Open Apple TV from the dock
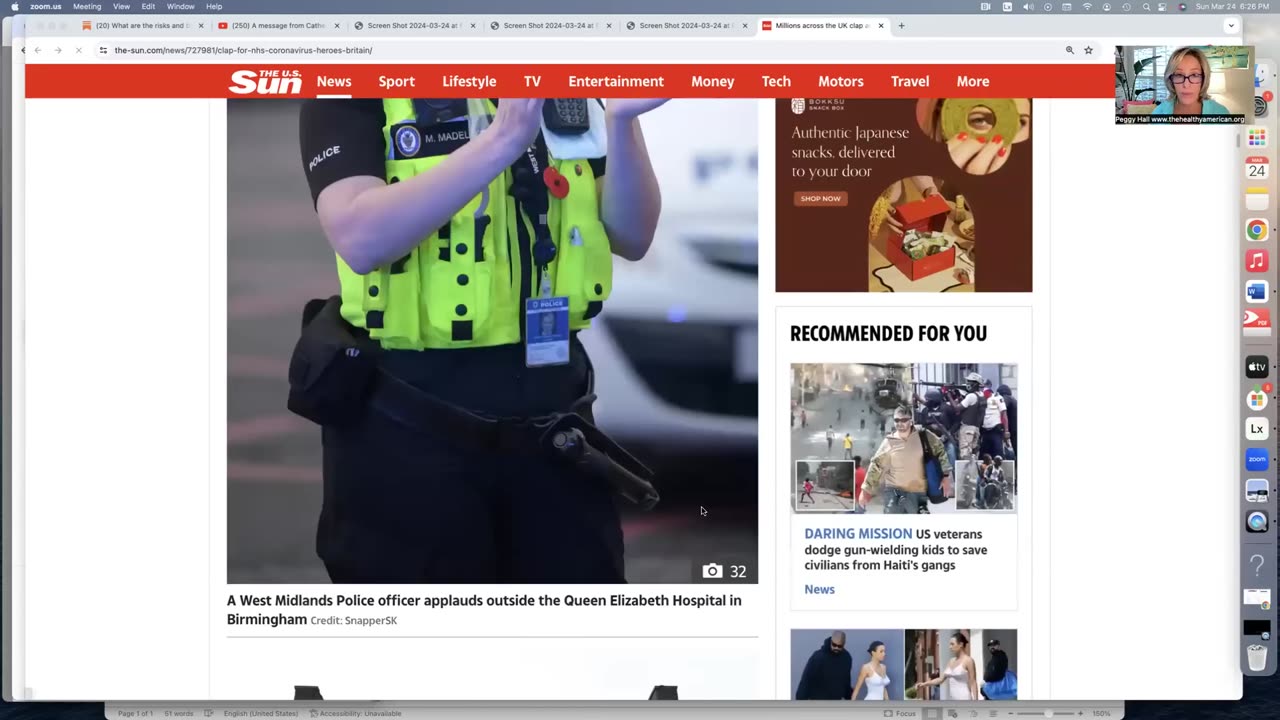This screenshot has height=720, width=1280. pyautogui.click(x=1257, y=367)
